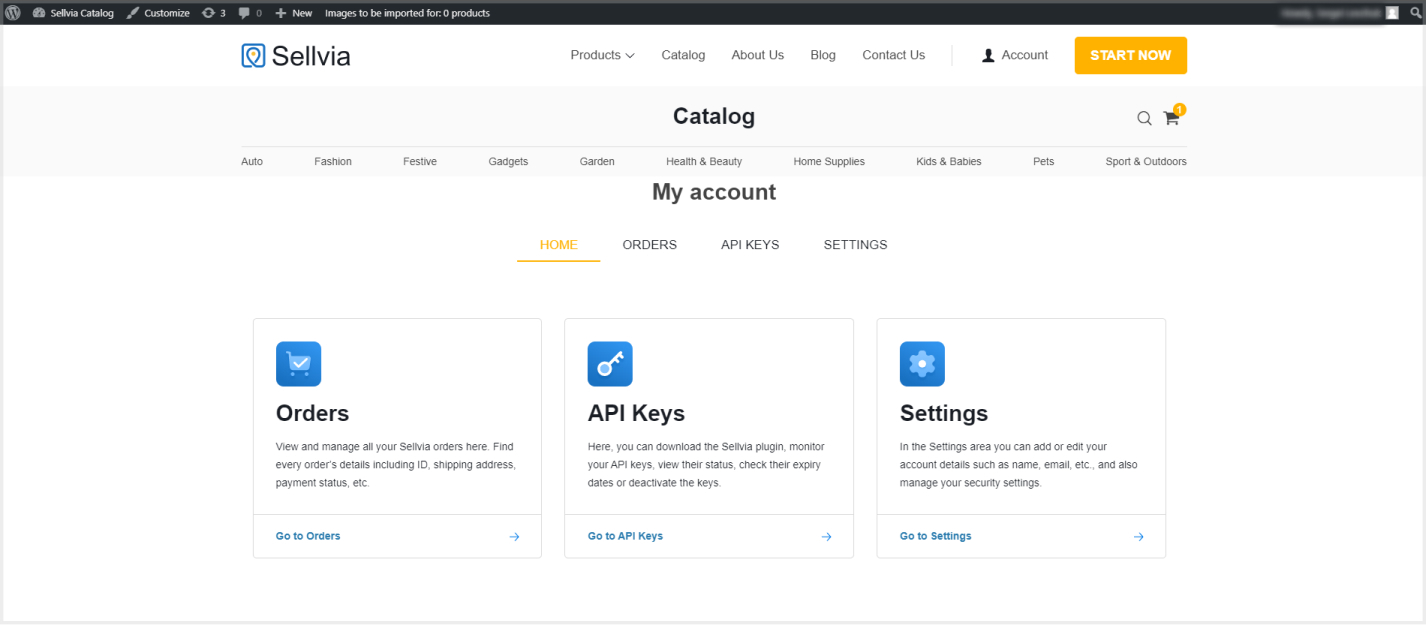
Task: Browse the Auto category
Action: [252, 161]
